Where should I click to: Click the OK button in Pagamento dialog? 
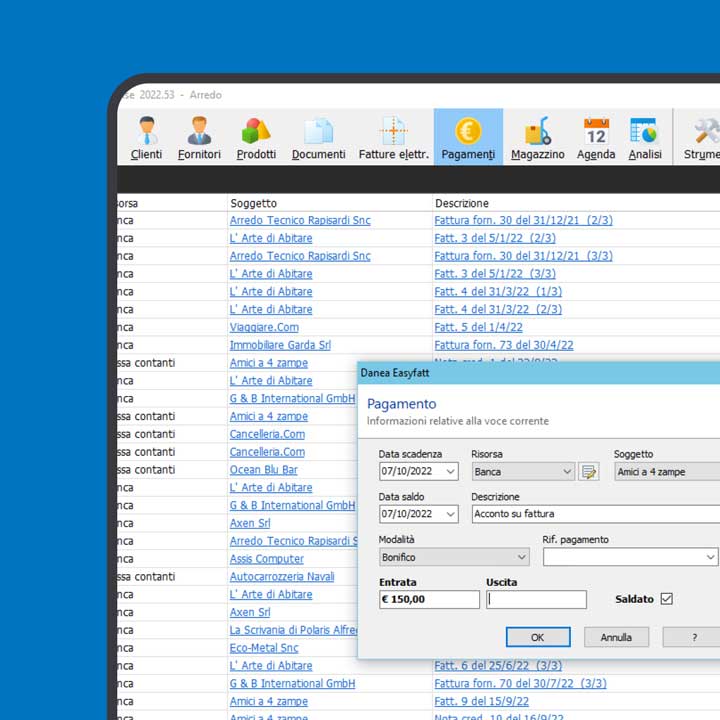coord(538,637)
